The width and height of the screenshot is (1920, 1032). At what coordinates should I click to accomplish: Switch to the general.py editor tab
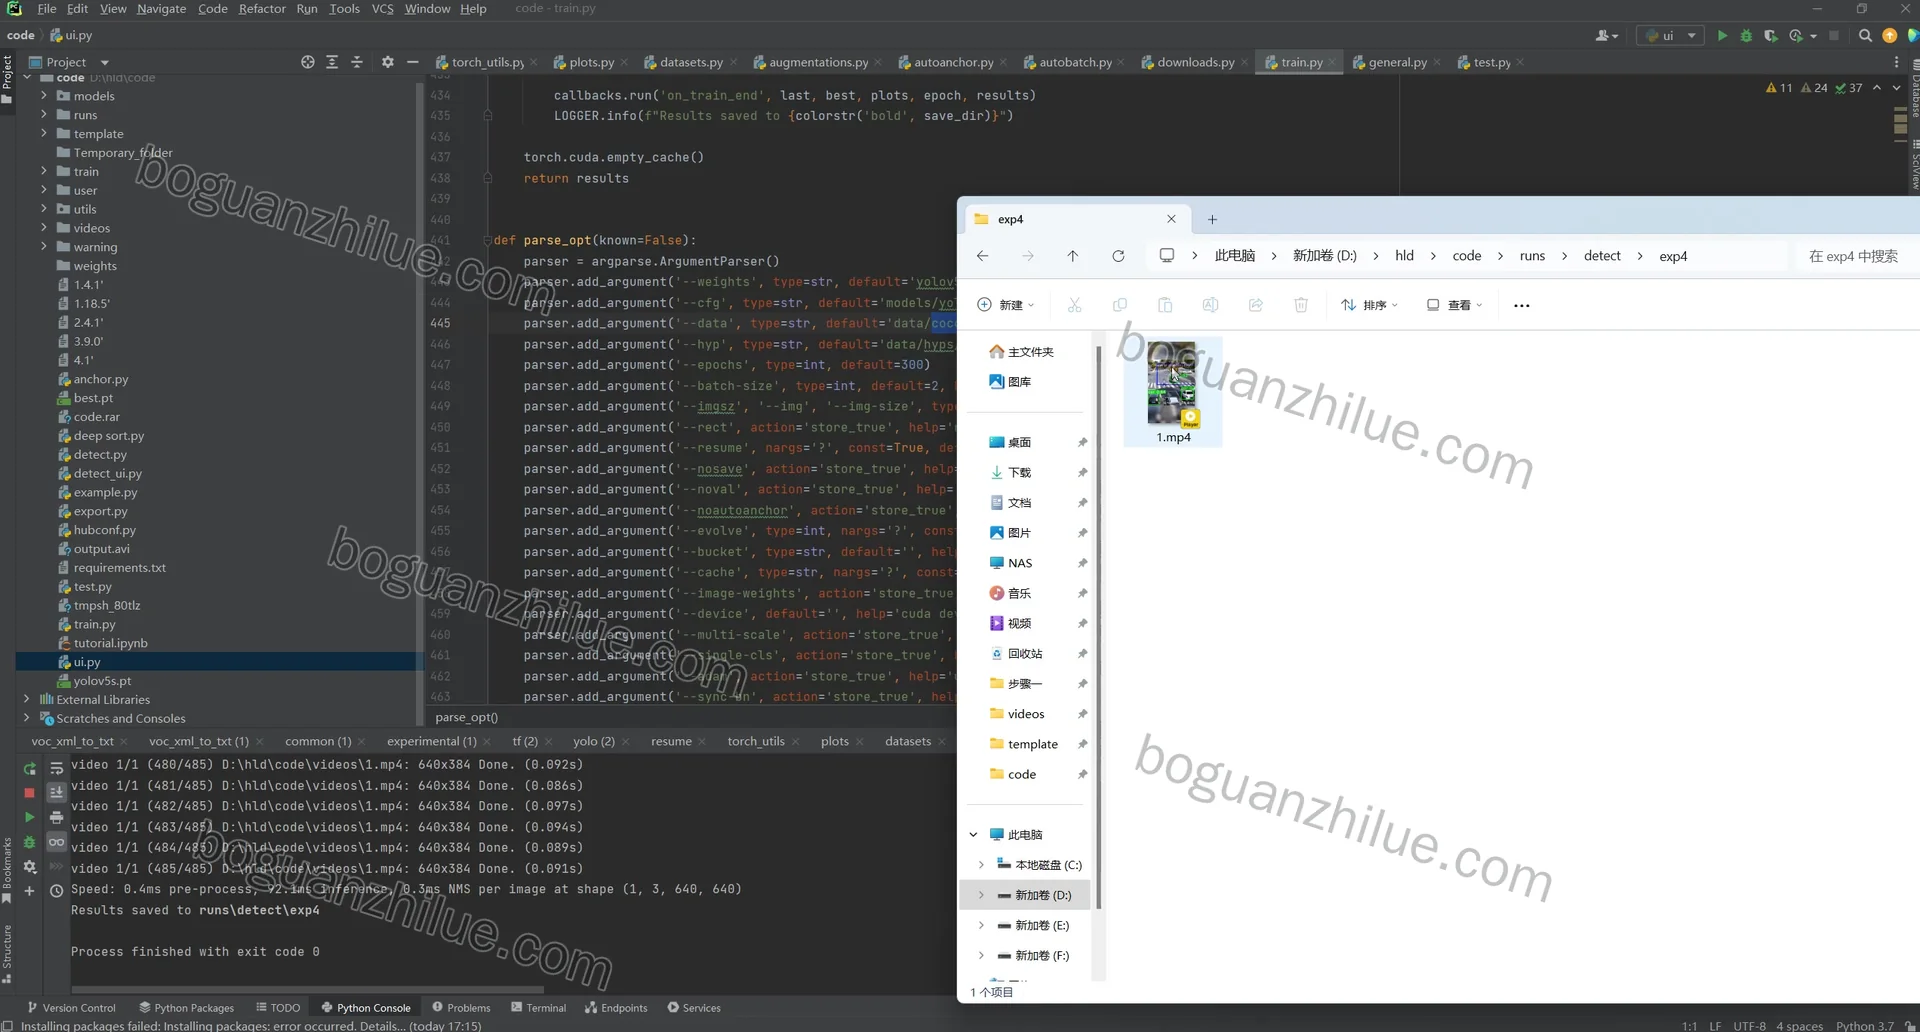click(1396, 62)
